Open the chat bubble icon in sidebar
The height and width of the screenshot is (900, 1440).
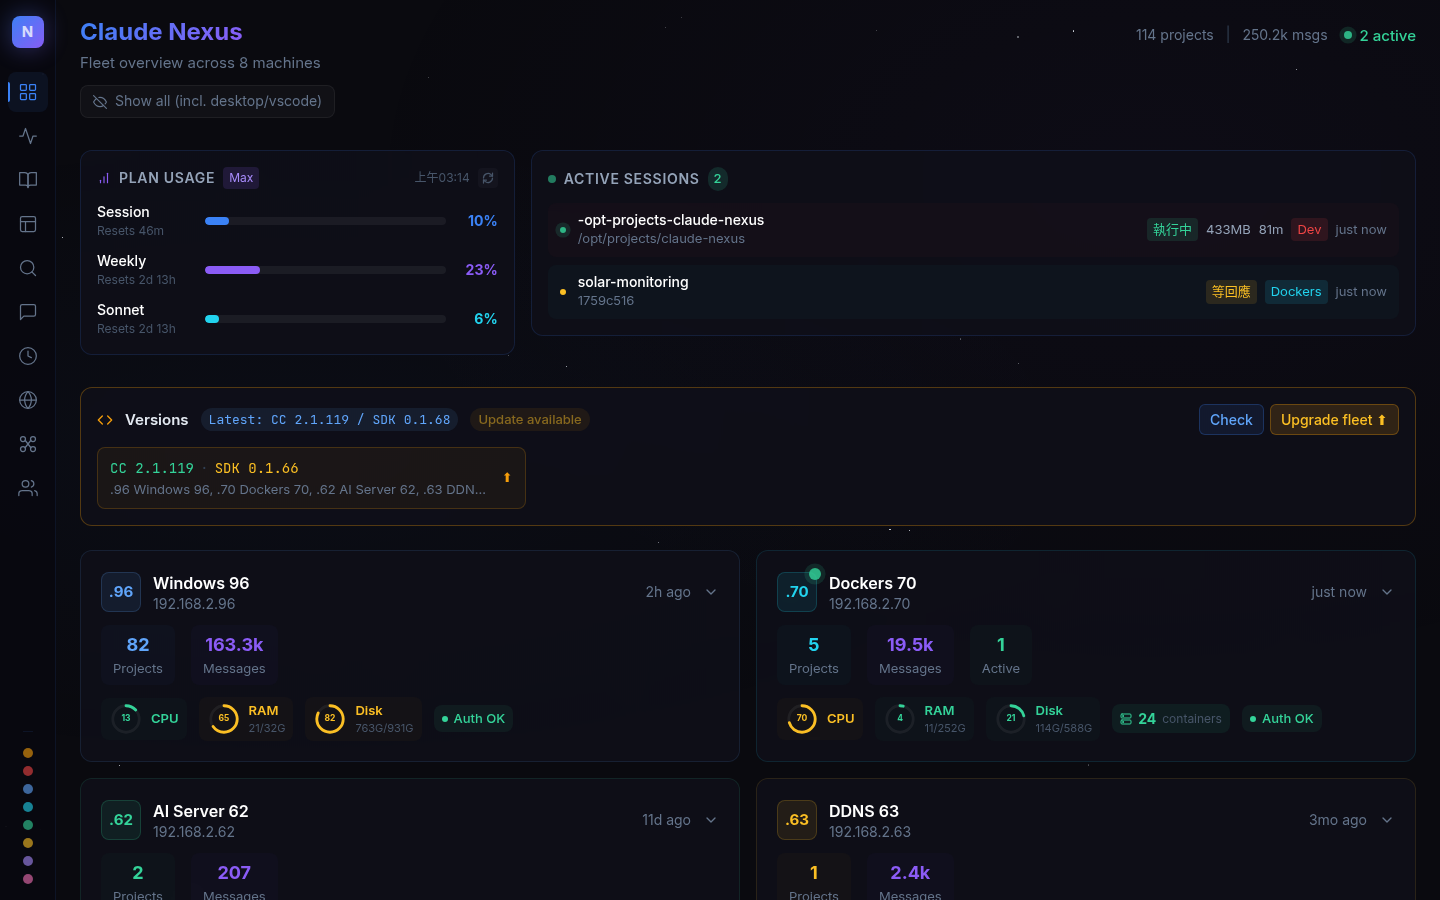(28, 312)
